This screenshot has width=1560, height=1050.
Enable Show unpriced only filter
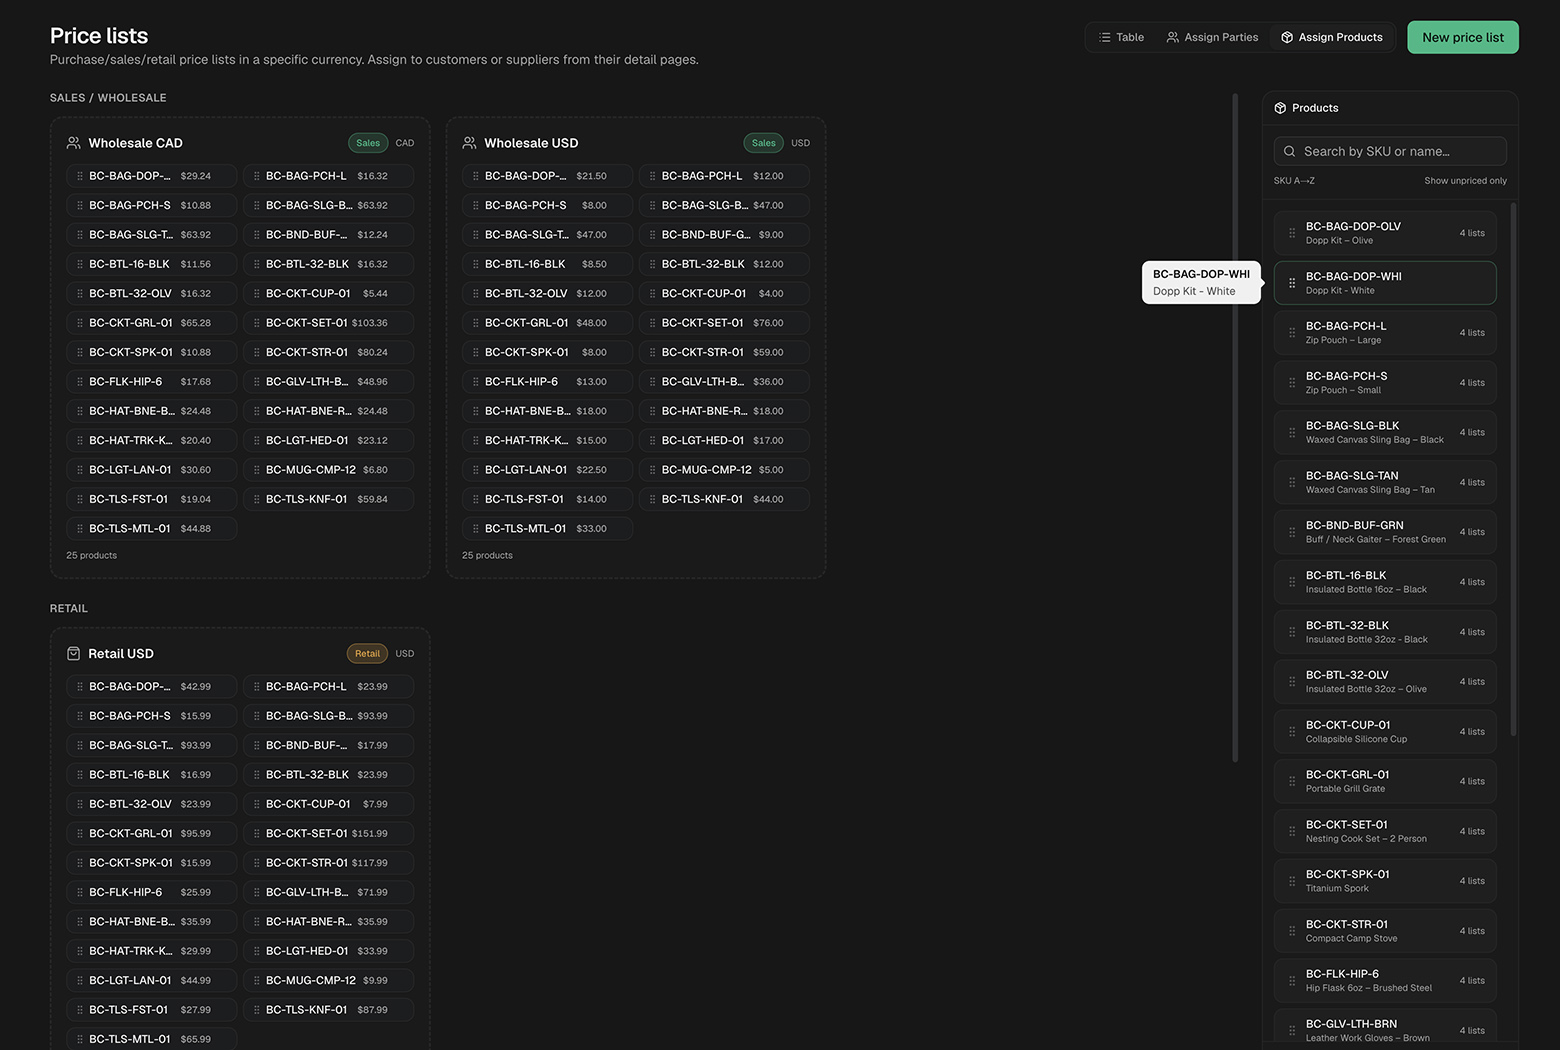1465,181
